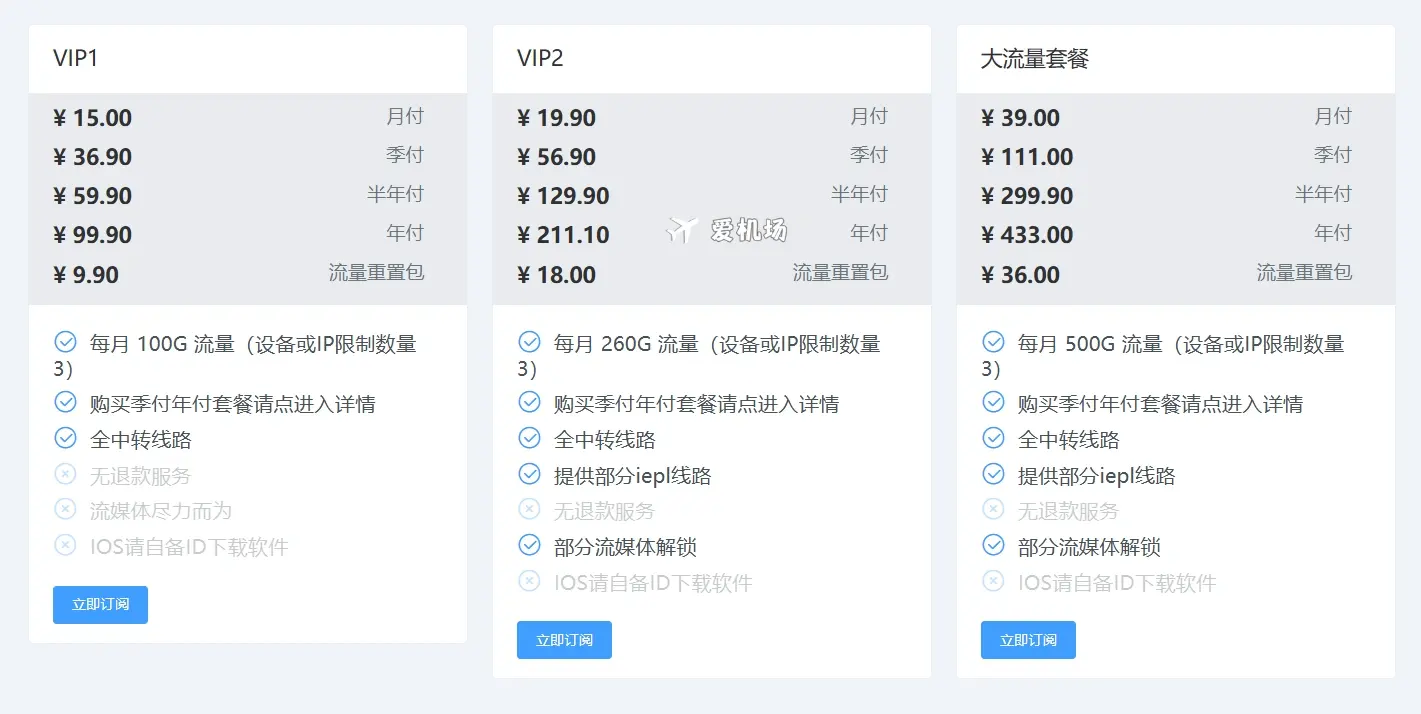Click the cross icon beside 无退款服务 under VIP2

[529, 509]
